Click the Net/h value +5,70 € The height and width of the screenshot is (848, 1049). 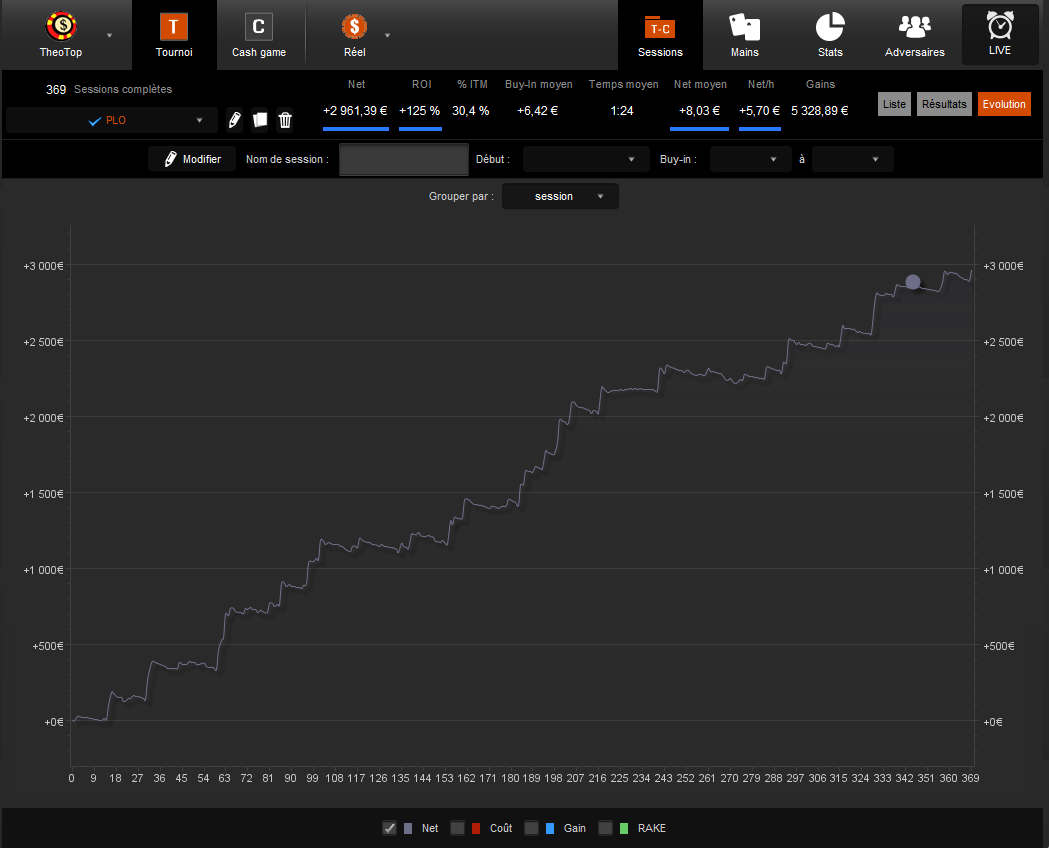pyautogui.click(x=759, y=111)
